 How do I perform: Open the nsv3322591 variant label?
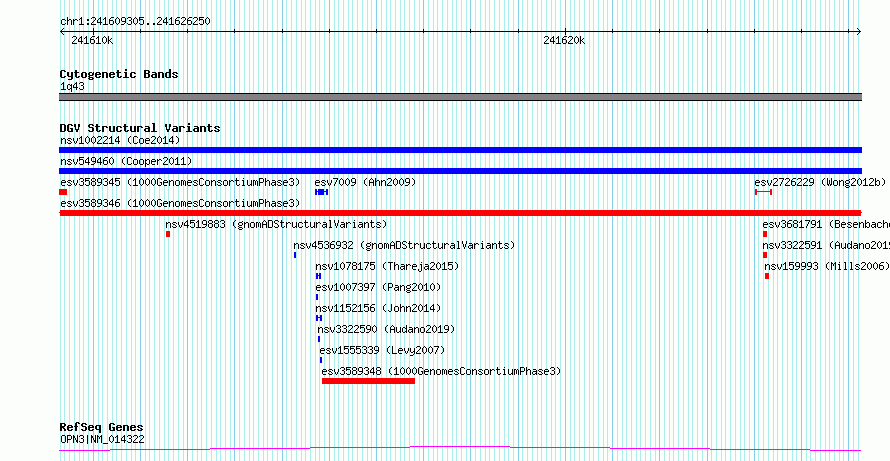coord(826,245)
